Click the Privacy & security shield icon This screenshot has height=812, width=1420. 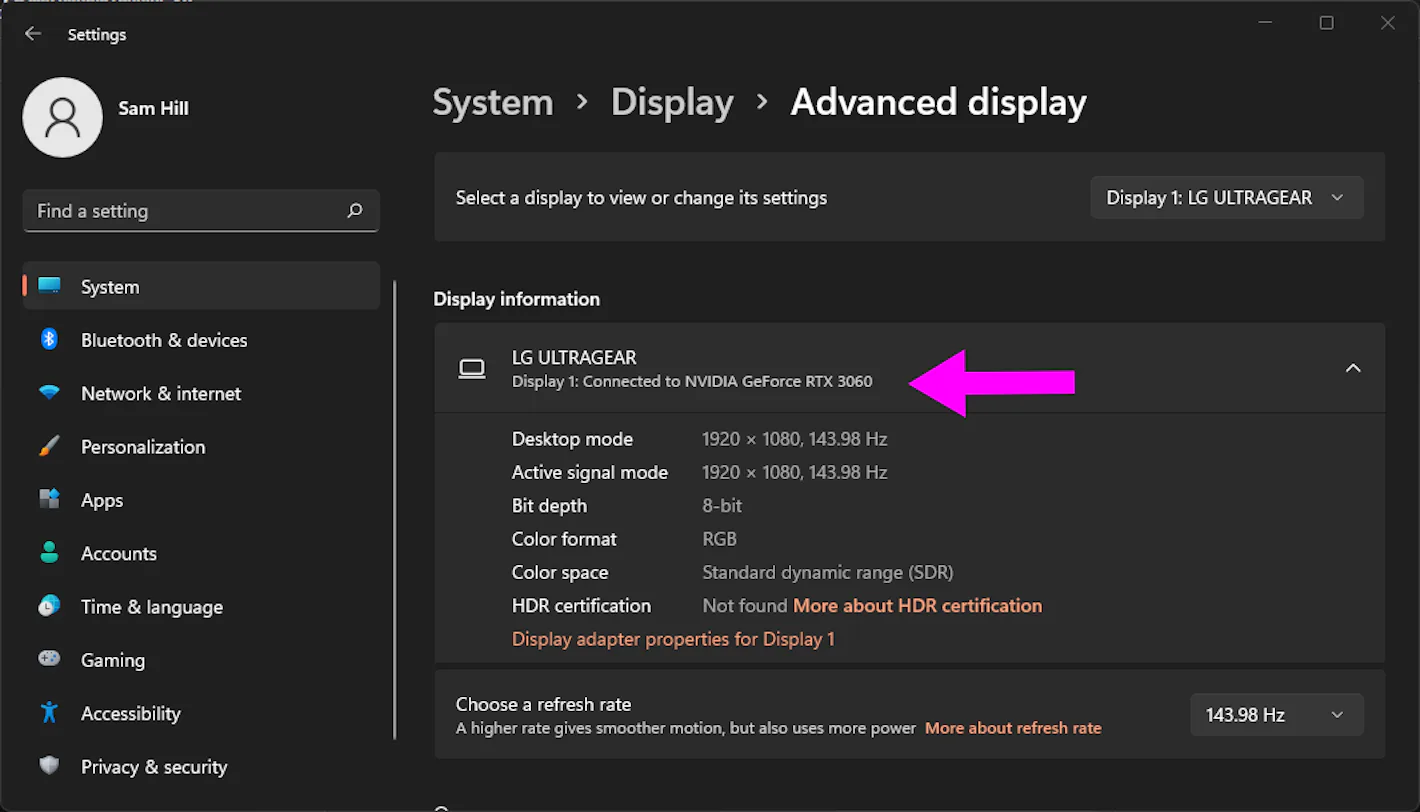coord(49,766)
